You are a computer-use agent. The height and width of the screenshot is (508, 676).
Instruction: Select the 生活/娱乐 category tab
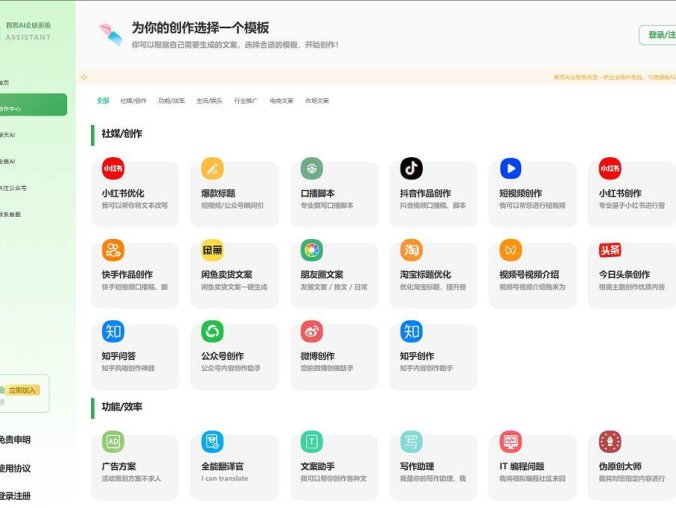pyautogui.click(x=209, y=100)
